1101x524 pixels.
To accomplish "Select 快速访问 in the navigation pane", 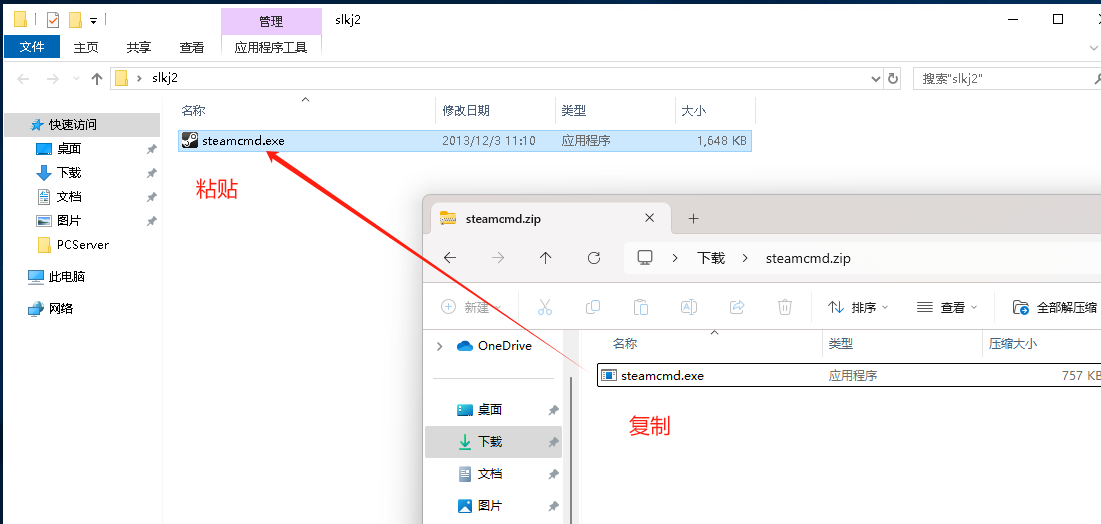I will (73, 125).
